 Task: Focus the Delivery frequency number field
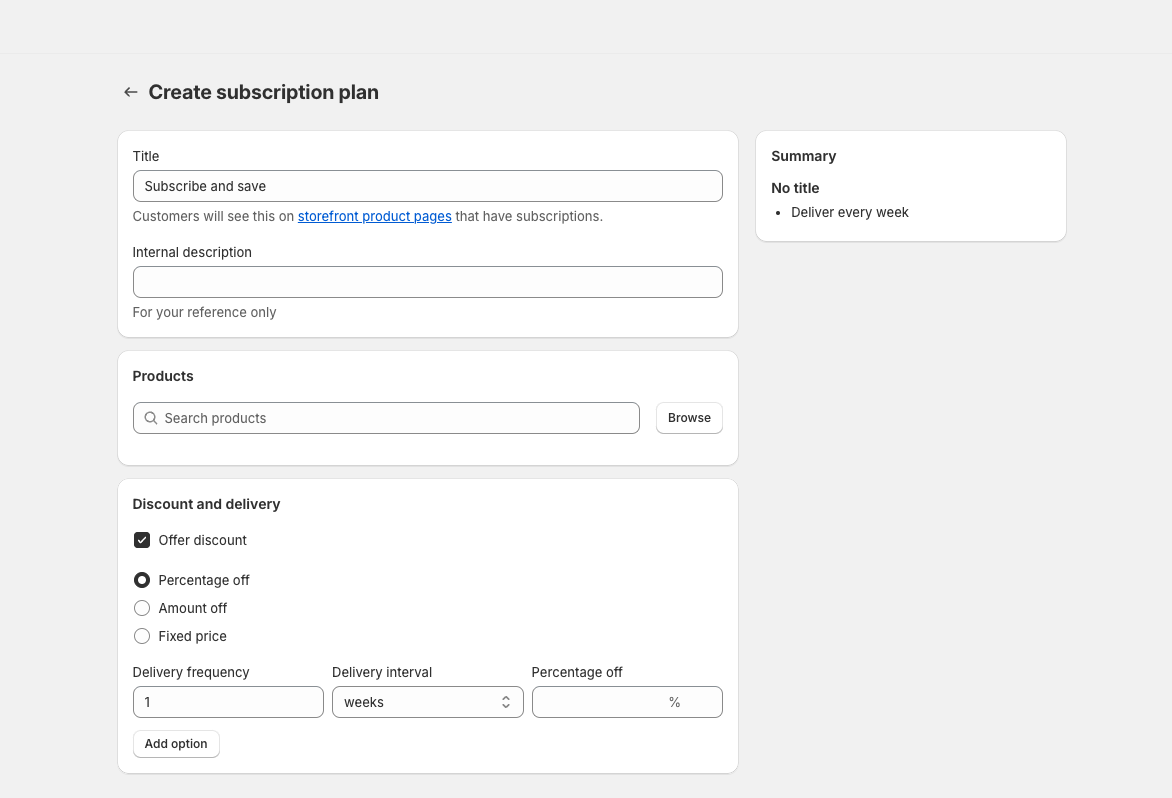pyautogui.click(x=228, y=702)
